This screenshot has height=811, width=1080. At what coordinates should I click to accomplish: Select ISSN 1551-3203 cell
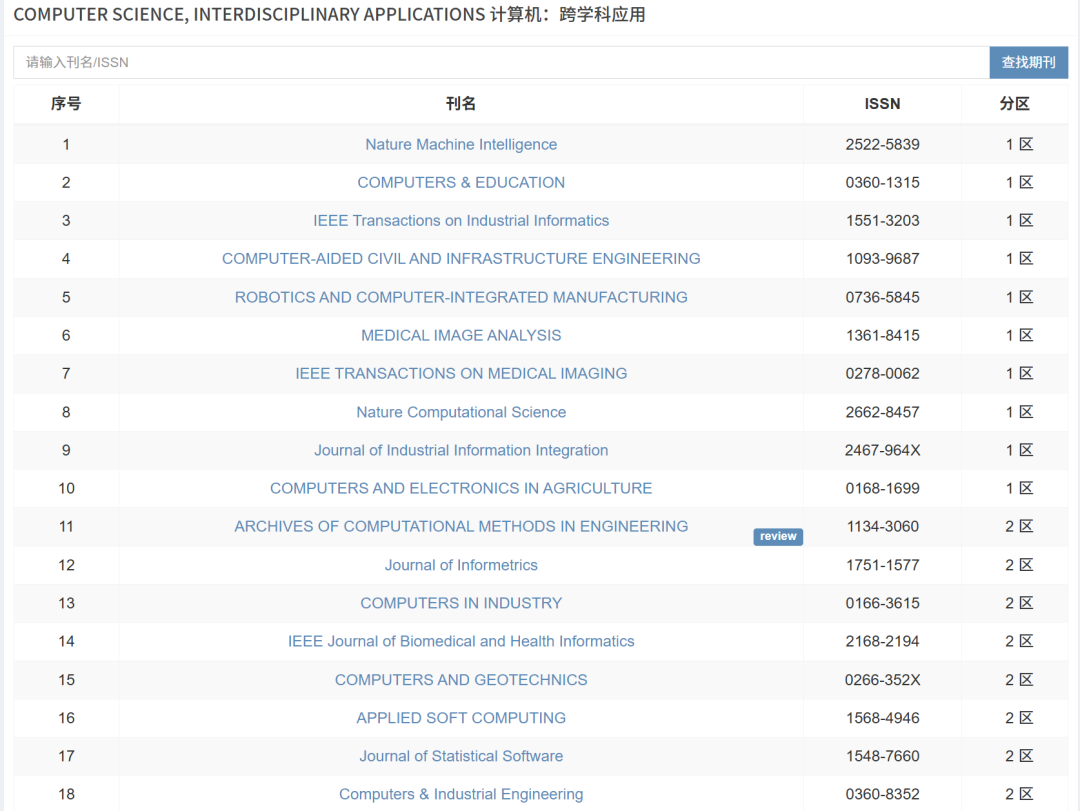[x=882, y=220]
